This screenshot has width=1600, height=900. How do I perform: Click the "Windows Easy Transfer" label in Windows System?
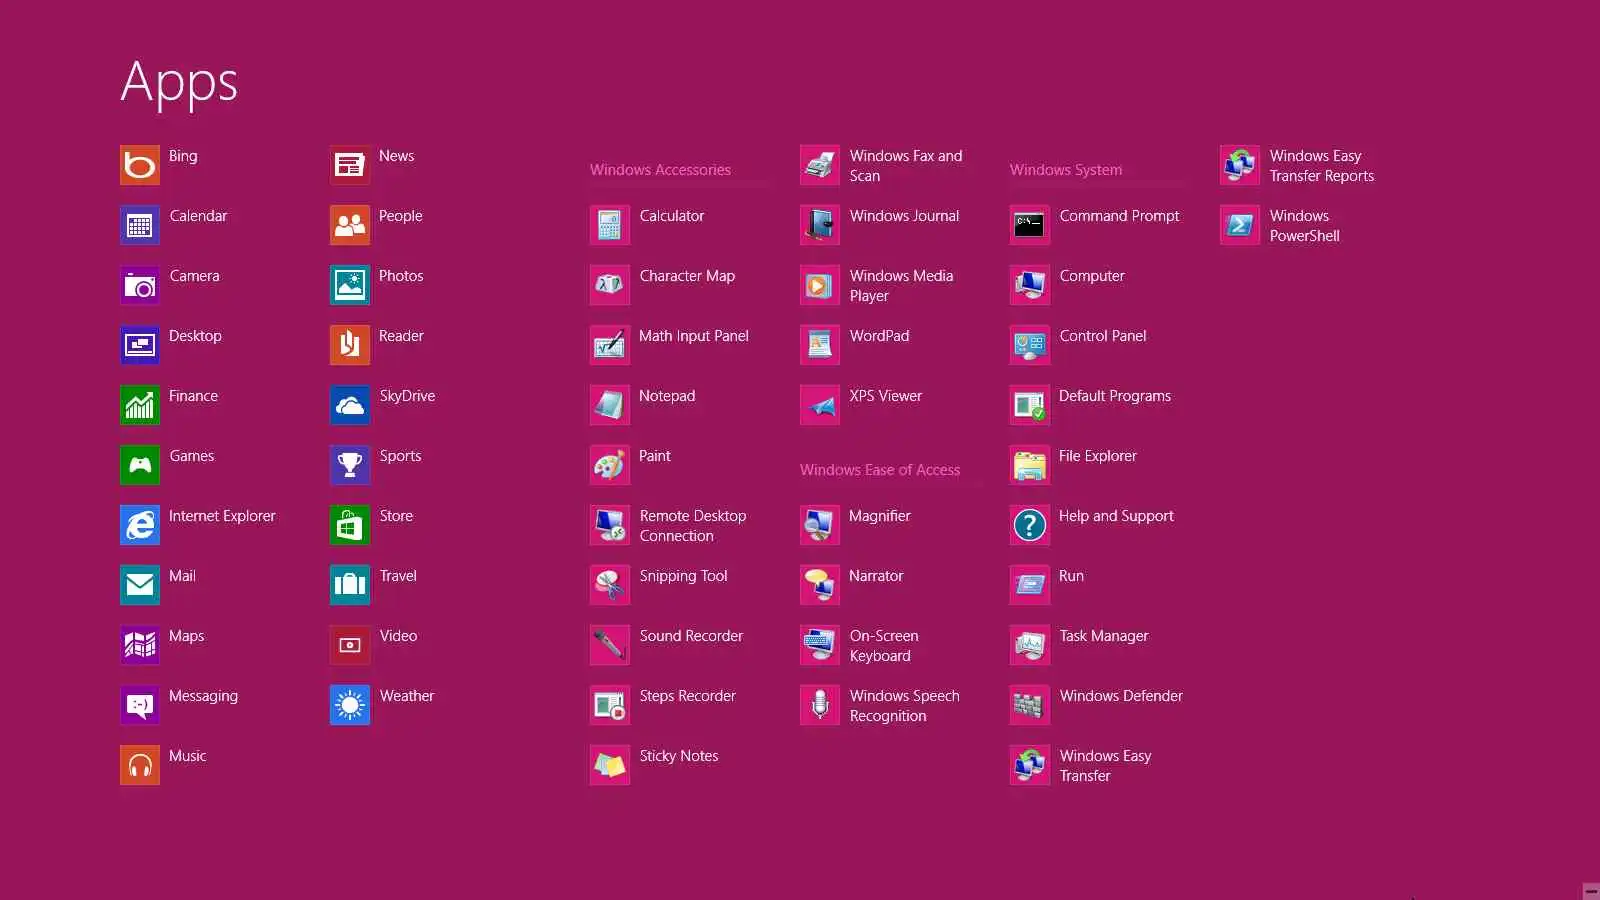click(x=1105, y=766)
